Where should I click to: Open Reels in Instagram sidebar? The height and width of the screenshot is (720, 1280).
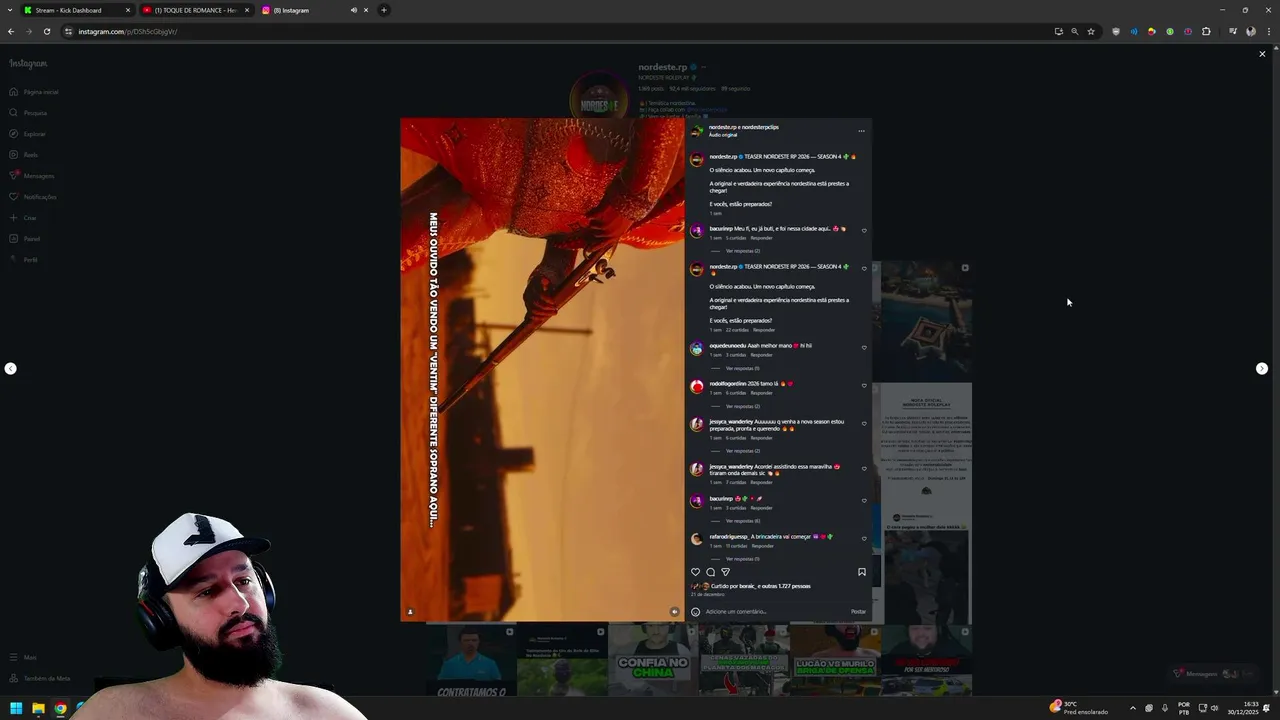click(x=23, y=155)
